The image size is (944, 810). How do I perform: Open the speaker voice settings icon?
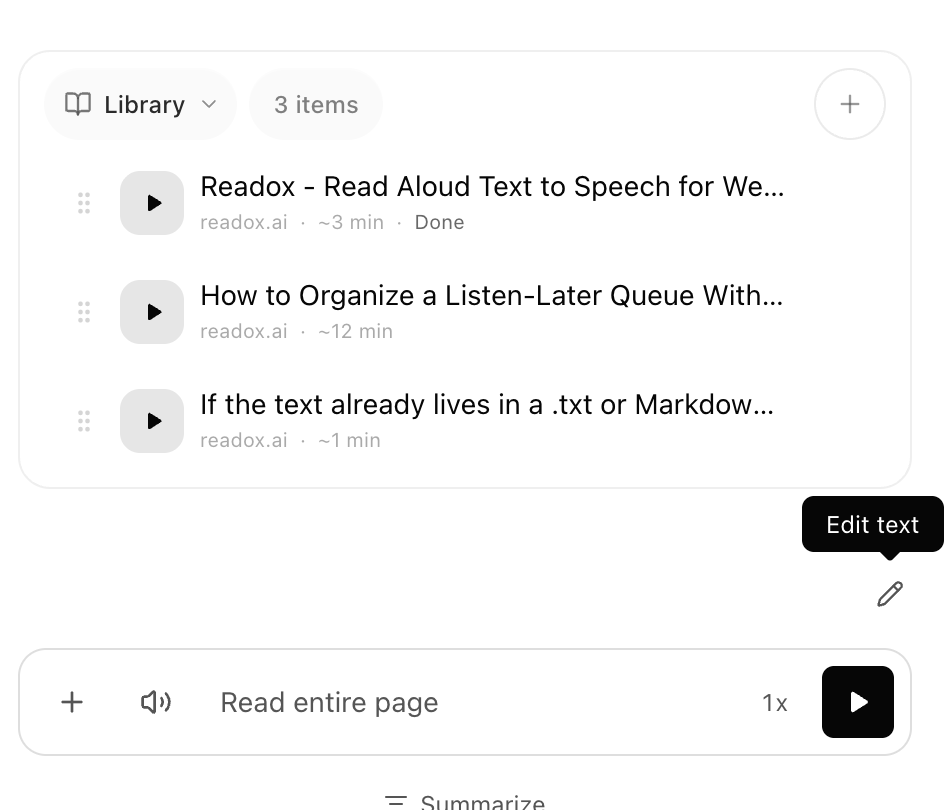[x=156, y=702]
